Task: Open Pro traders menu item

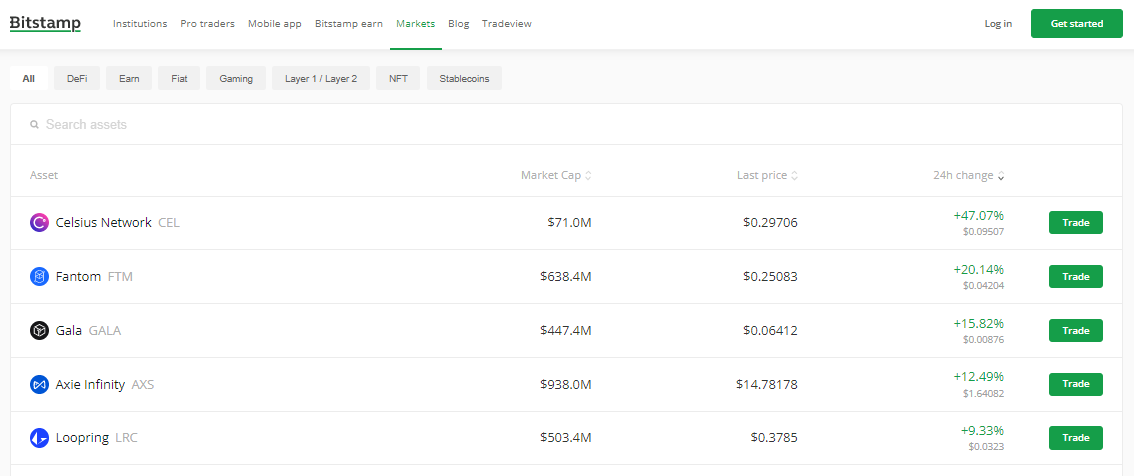Action: coord(208,24)
